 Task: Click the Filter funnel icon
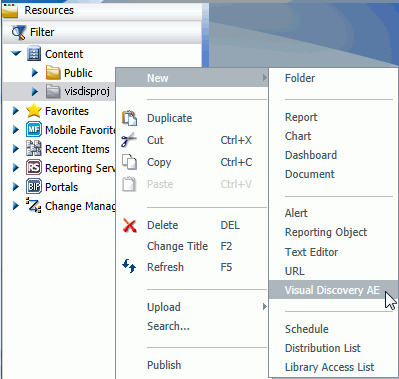coord(18,32)
